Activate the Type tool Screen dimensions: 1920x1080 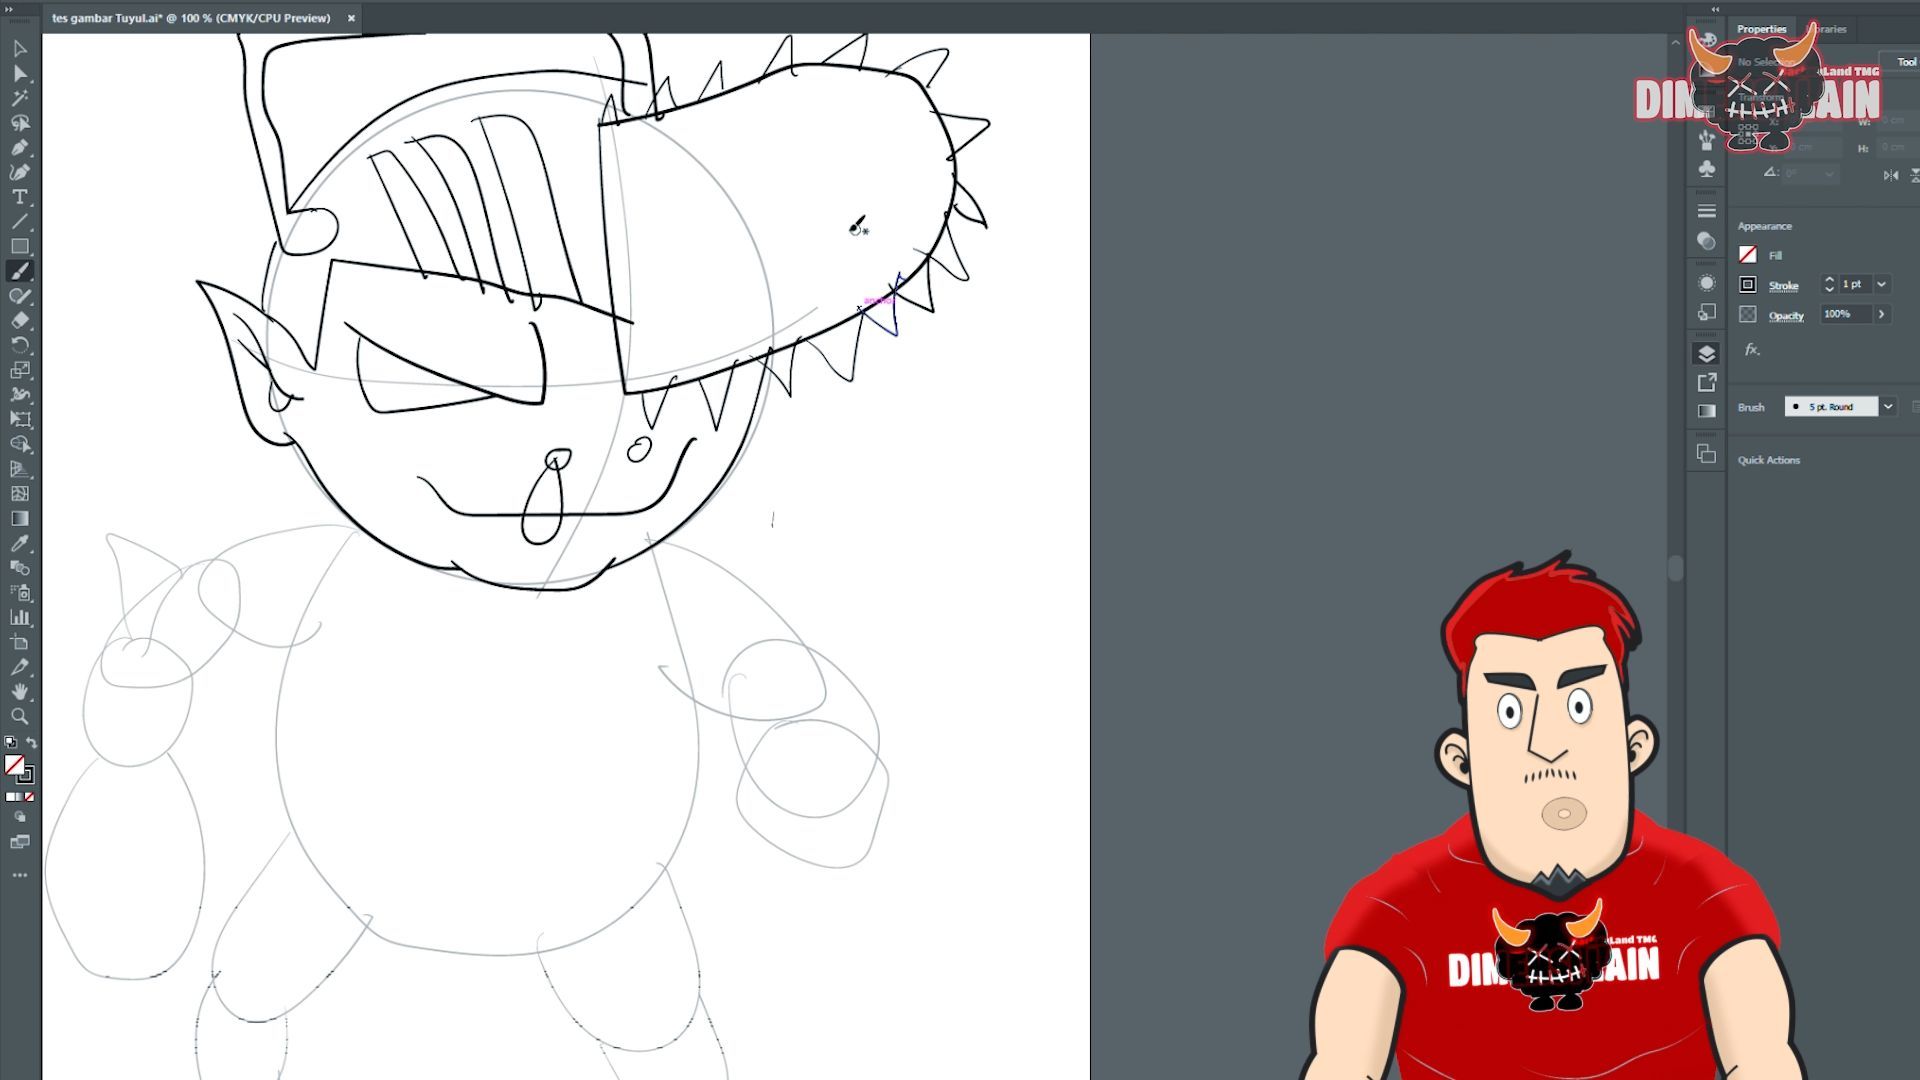20,197
